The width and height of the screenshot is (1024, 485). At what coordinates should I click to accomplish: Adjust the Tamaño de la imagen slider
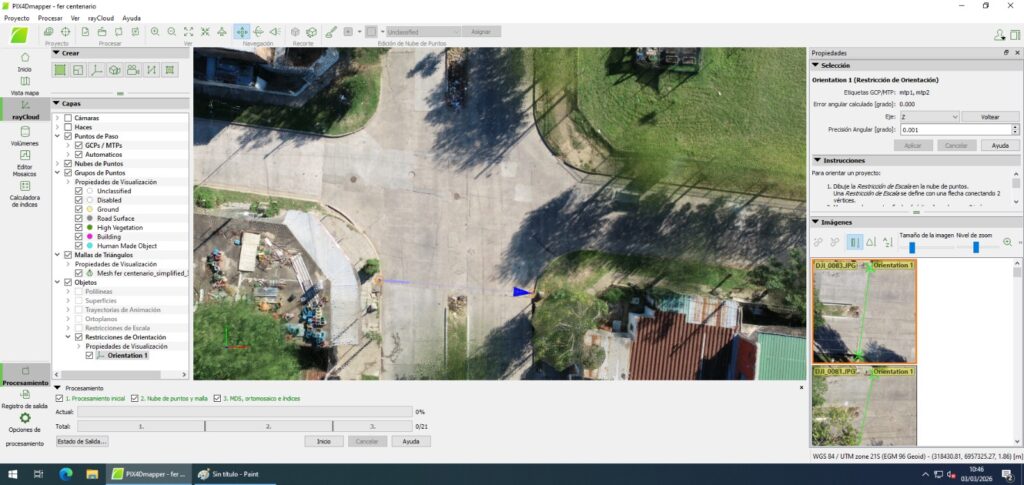tap(911, 248)
